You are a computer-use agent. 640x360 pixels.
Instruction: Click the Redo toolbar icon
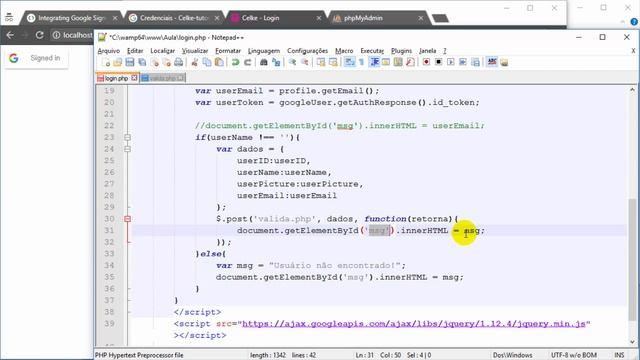[247, 62]
